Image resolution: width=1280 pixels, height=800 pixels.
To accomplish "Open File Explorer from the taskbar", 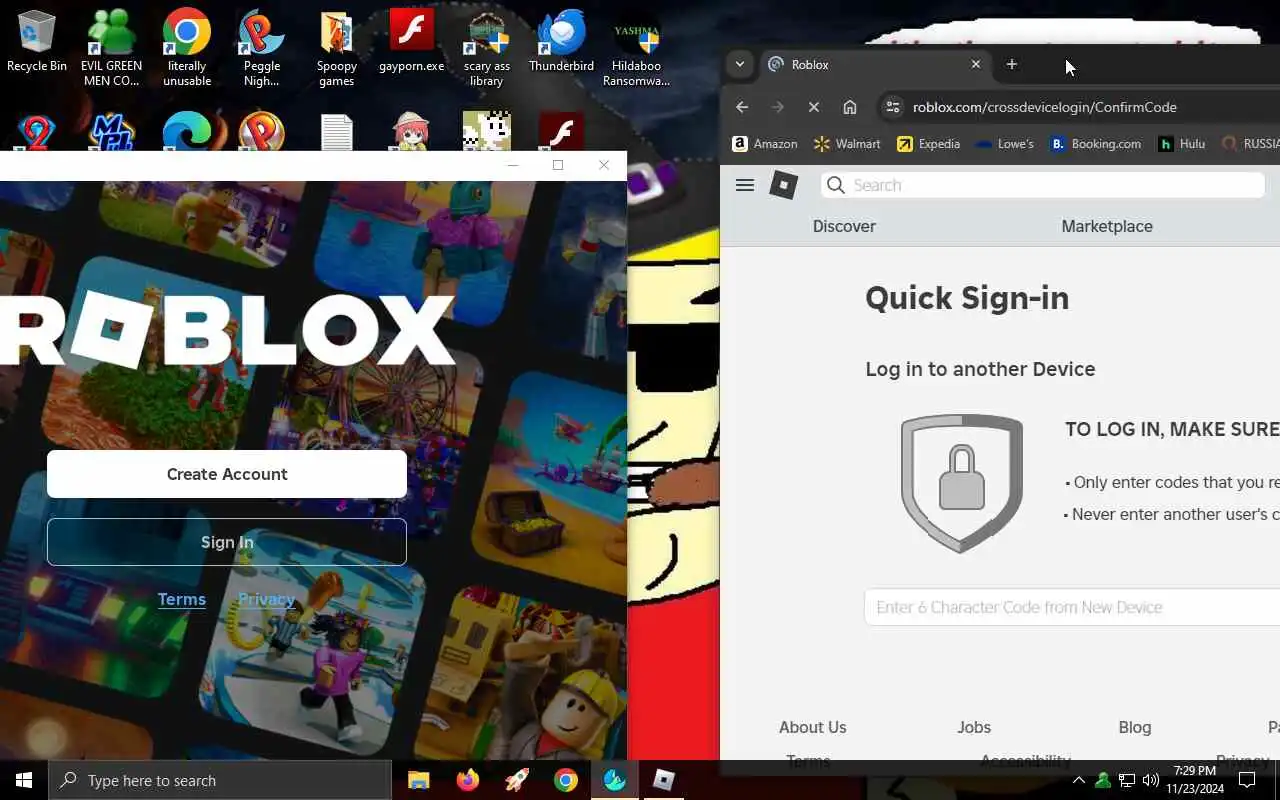I will pyautogui.click(x=418, y=780).
